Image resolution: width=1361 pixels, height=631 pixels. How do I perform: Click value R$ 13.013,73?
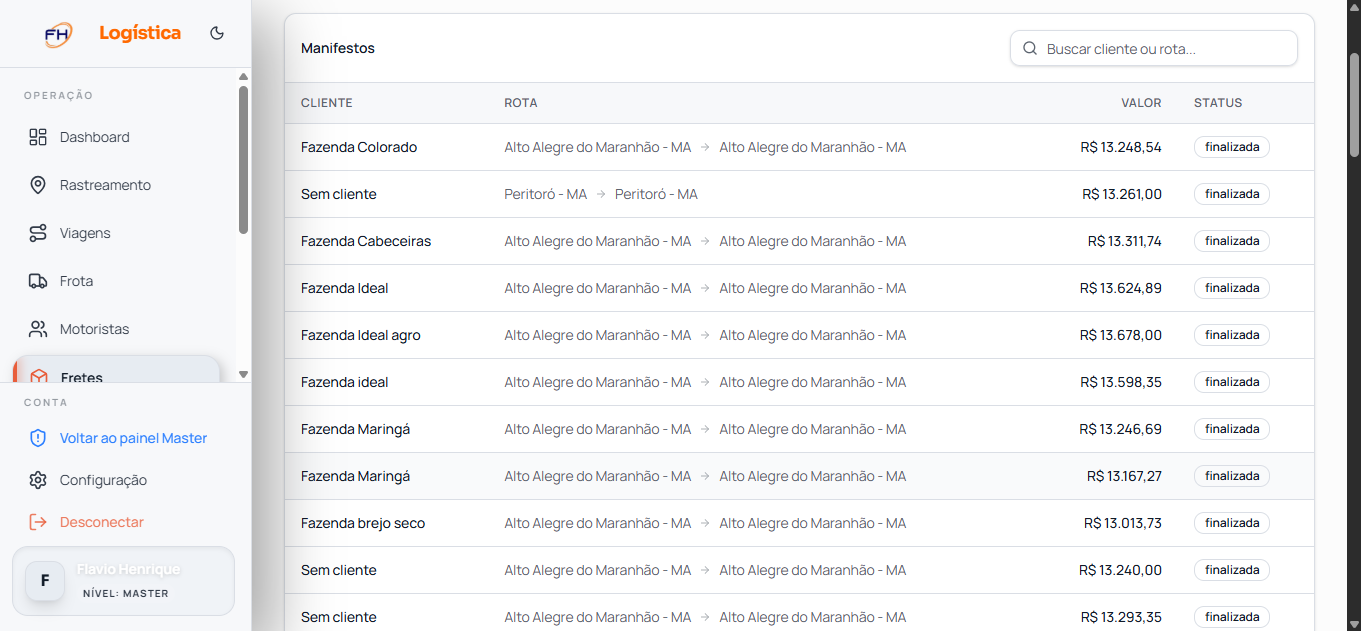pyautogui.click(x=1123, y=523)
